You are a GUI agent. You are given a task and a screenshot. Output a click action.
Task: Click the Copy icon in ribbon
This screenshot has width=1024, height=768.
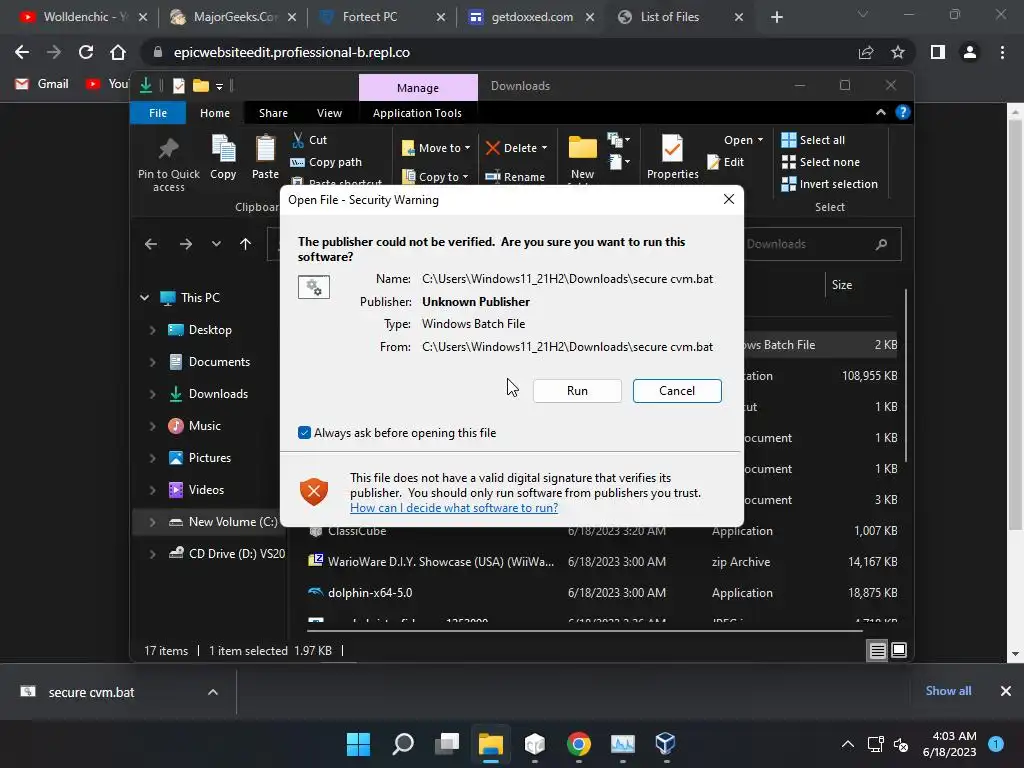(223, 149)
